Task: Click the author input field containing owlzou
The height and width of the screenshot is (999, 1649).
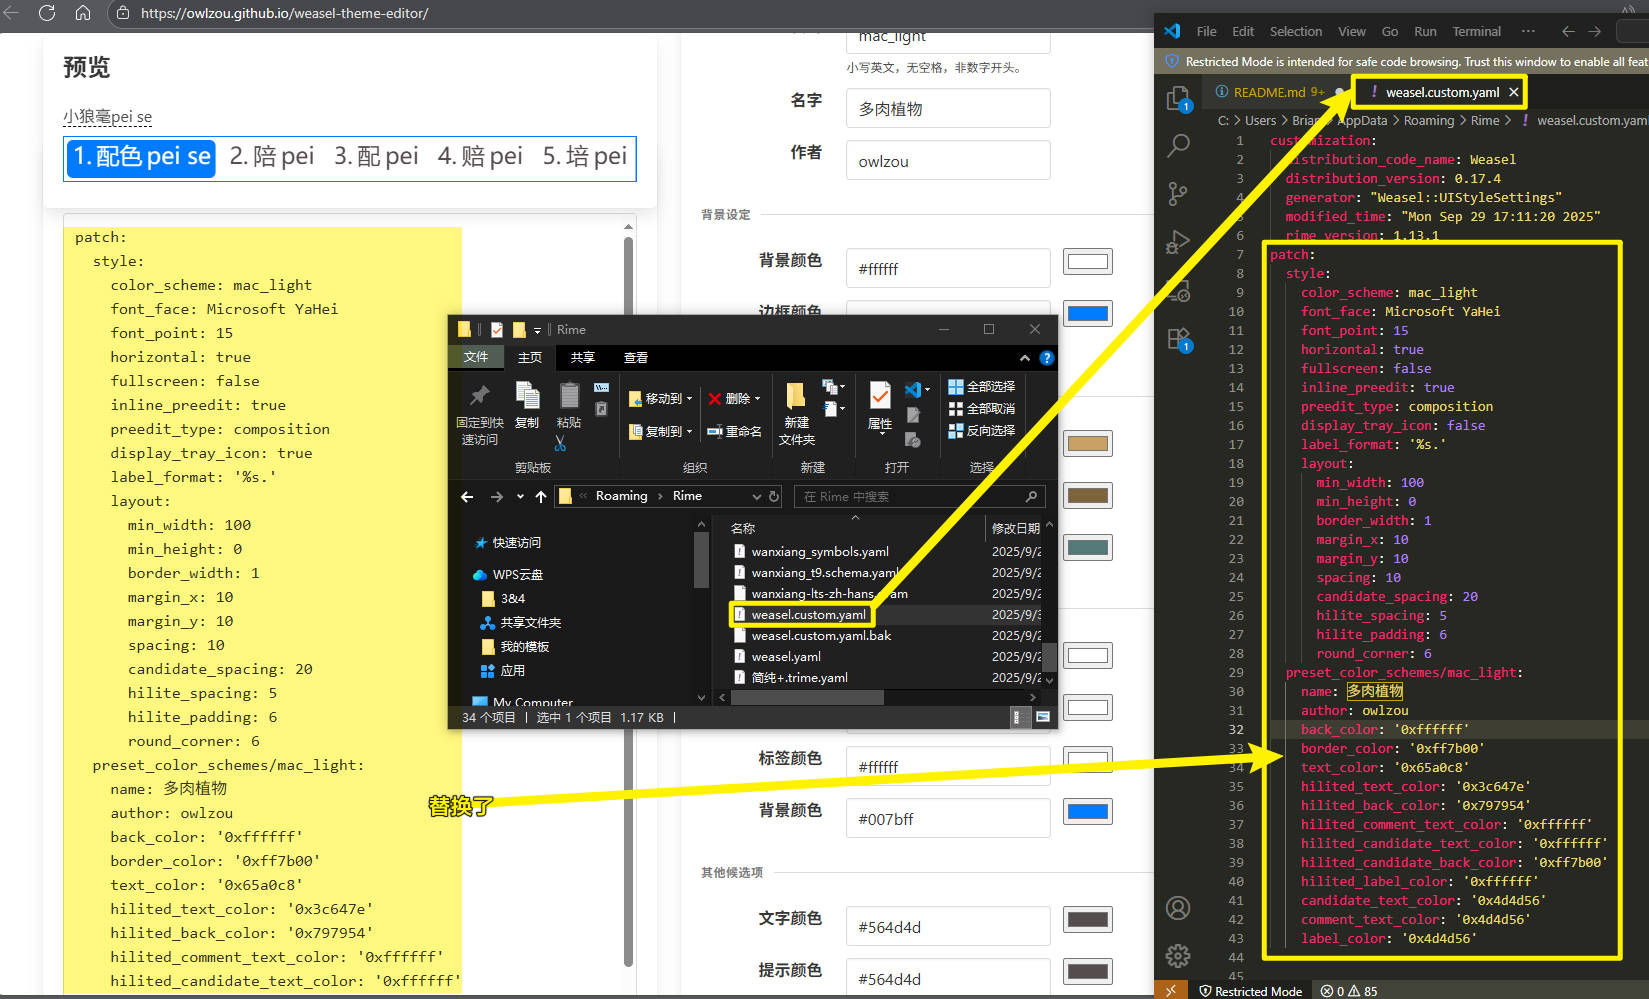Action: coord(947,161)
